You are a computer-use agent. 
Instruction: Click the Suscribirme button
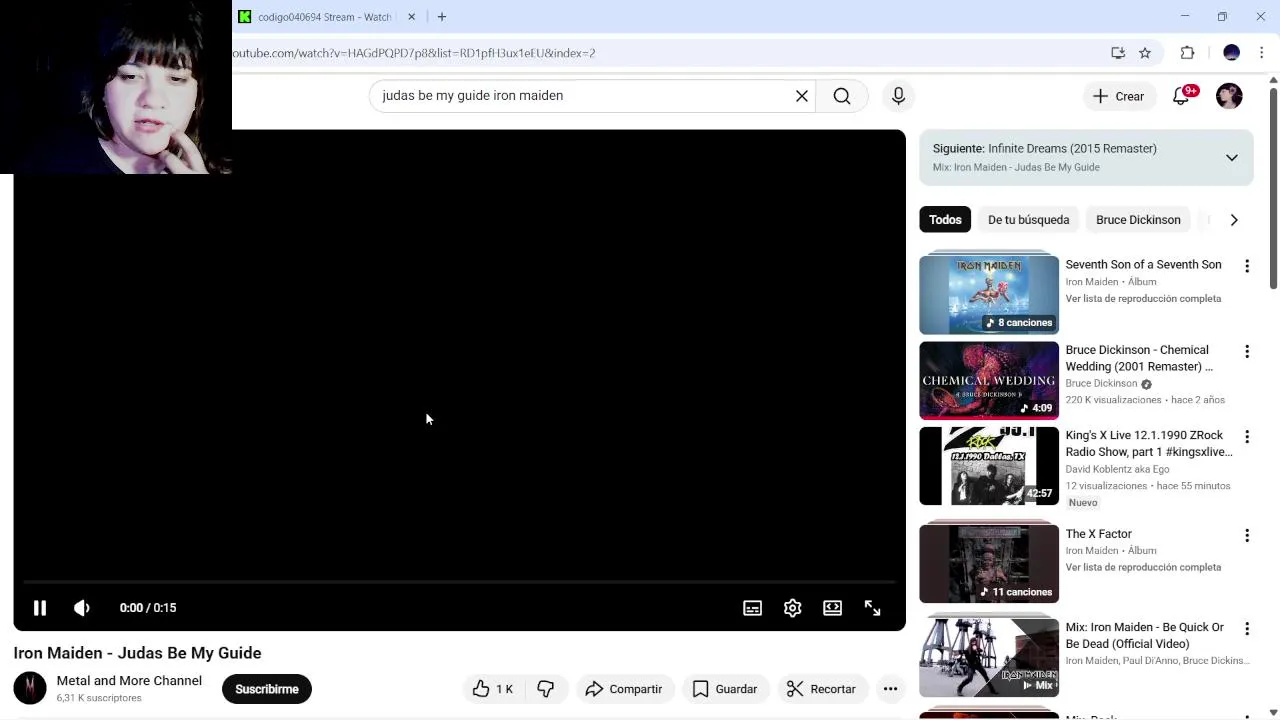[x=267, y=689]
